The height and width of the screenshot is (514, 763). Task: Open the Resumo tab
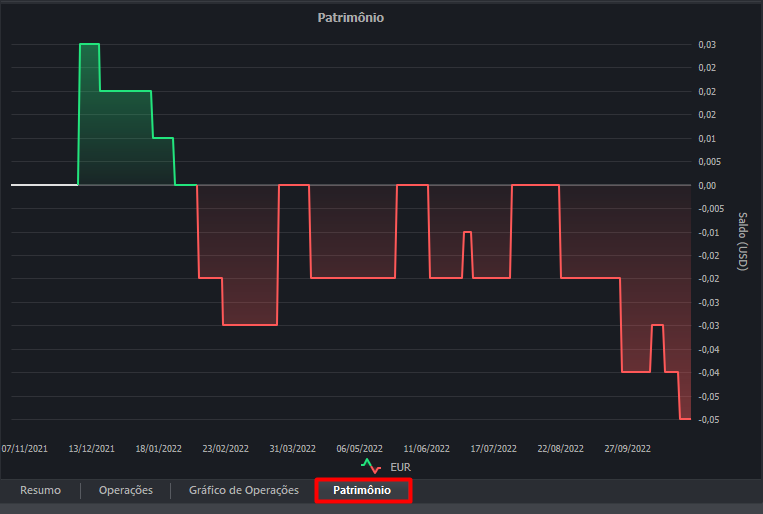click(x=40, y=490)
